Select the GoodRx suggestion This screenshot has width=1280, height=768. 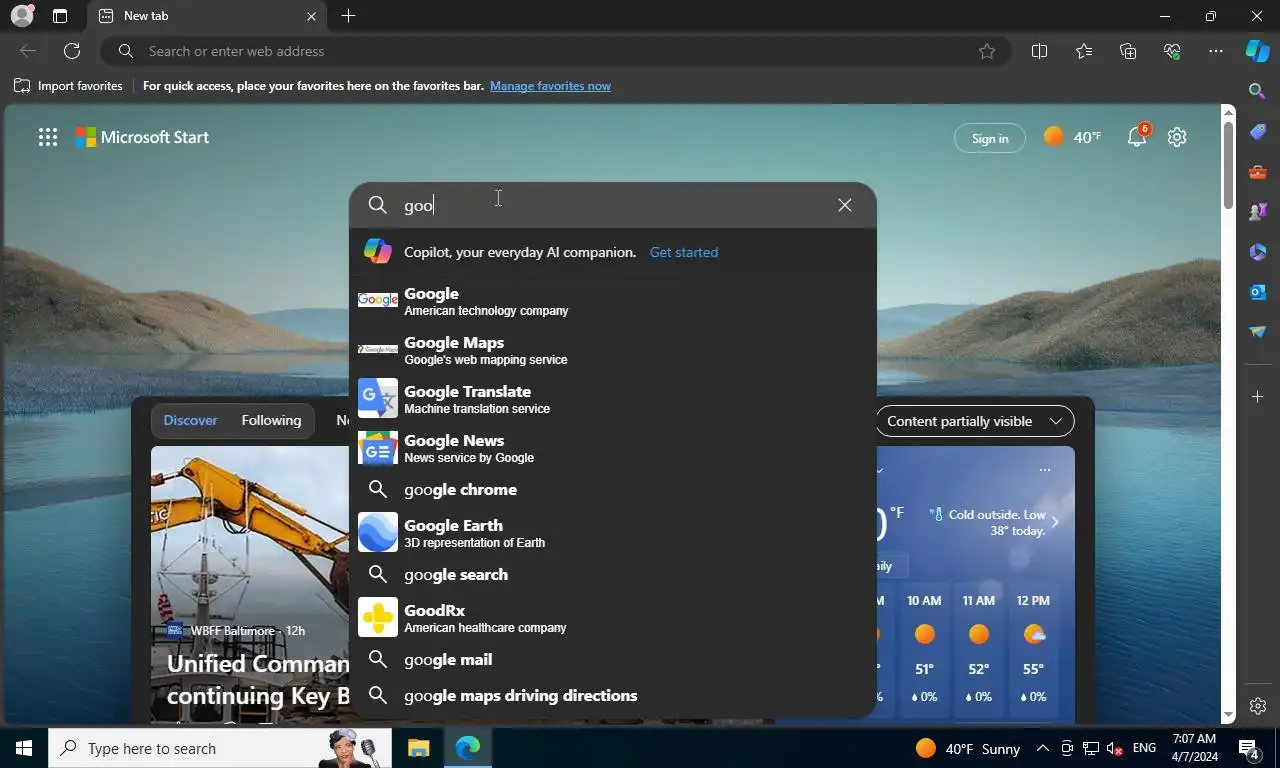613,618
